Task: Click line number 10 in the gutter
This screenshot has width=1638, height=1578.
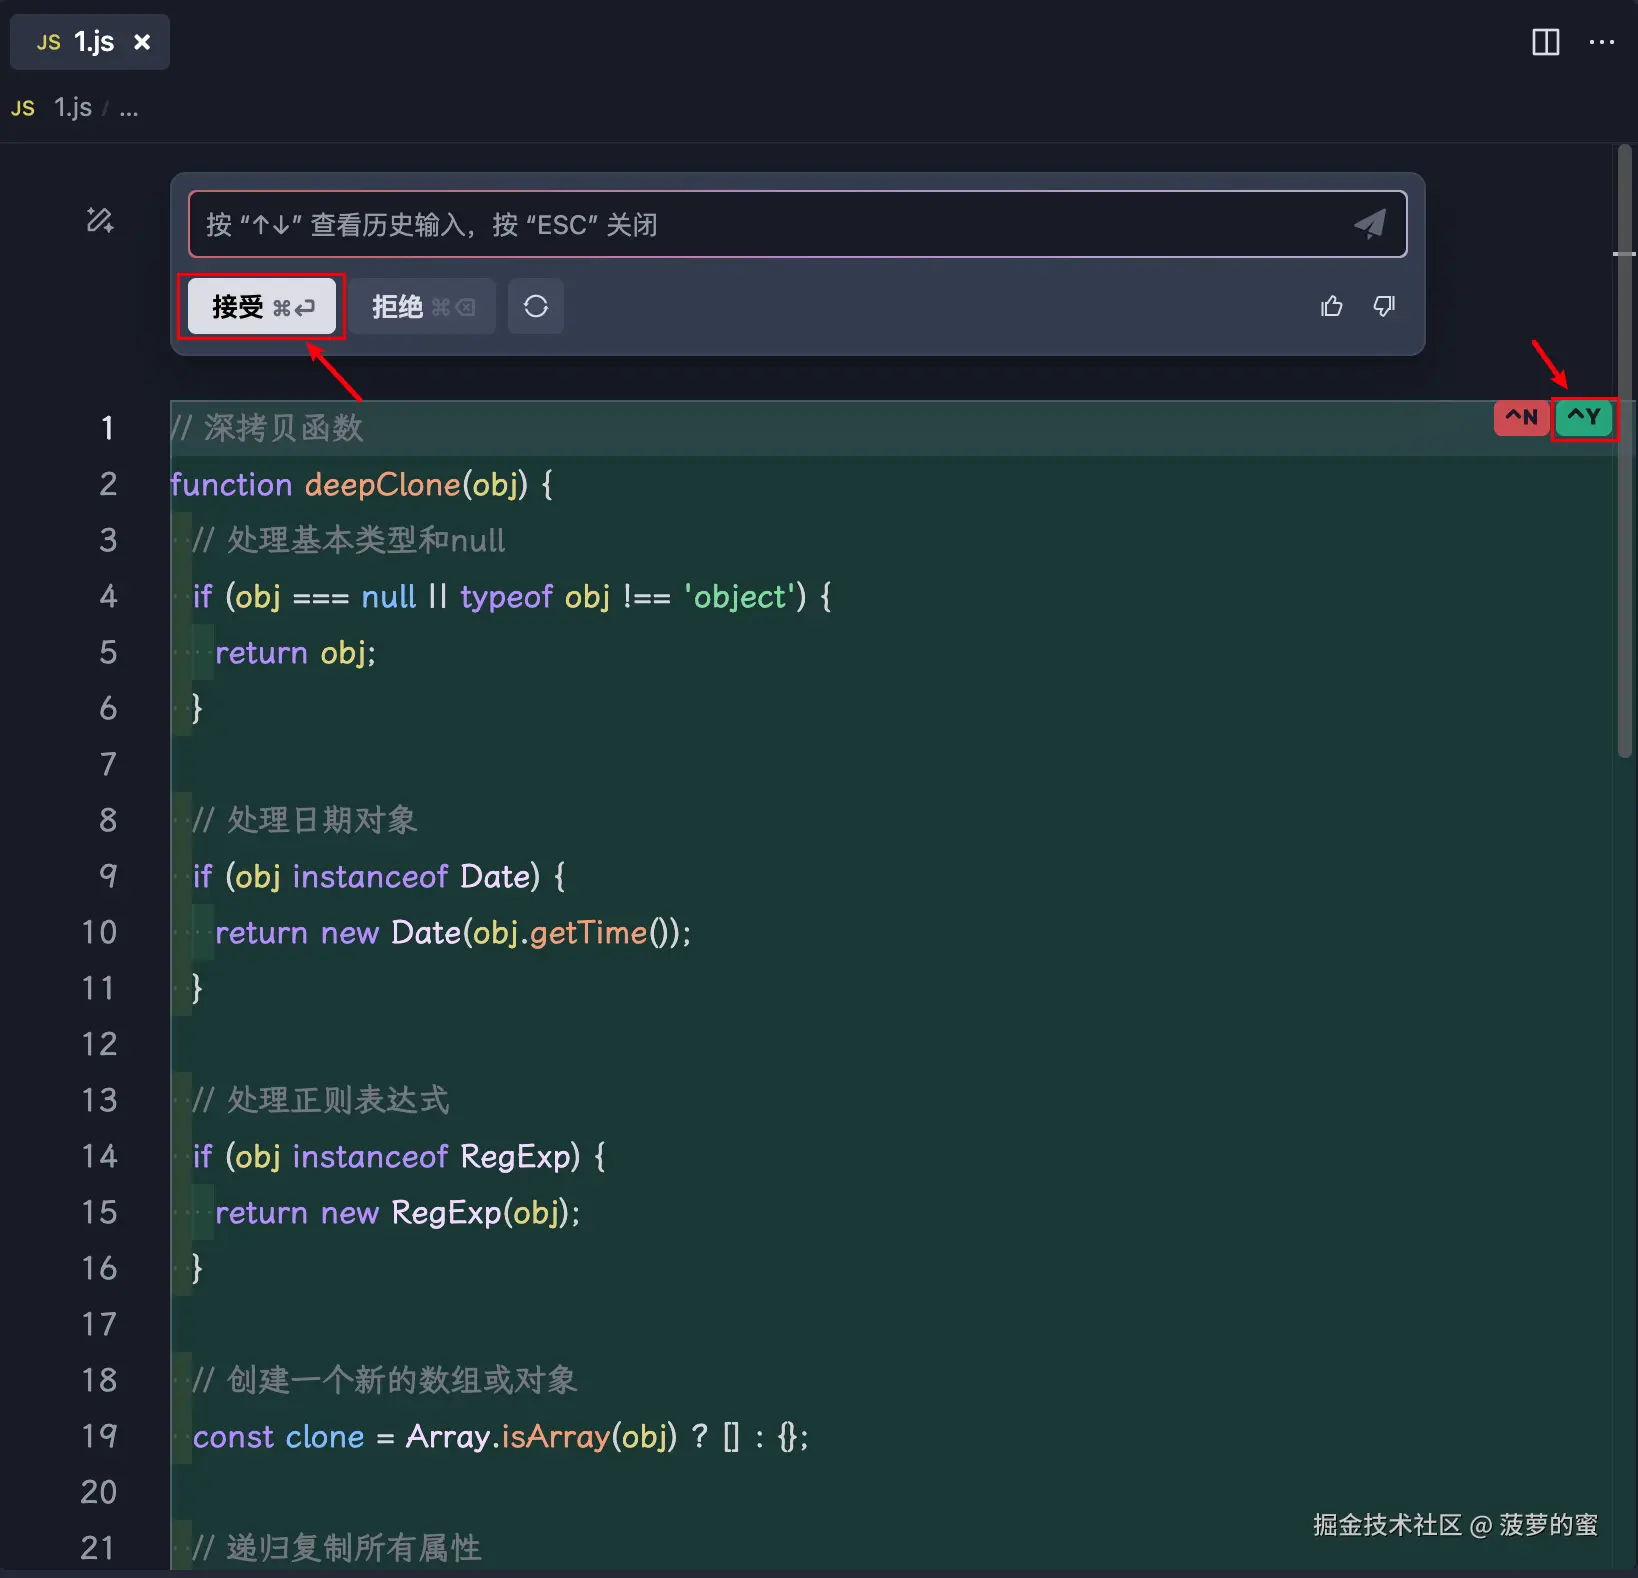Action: click(99, 932)
